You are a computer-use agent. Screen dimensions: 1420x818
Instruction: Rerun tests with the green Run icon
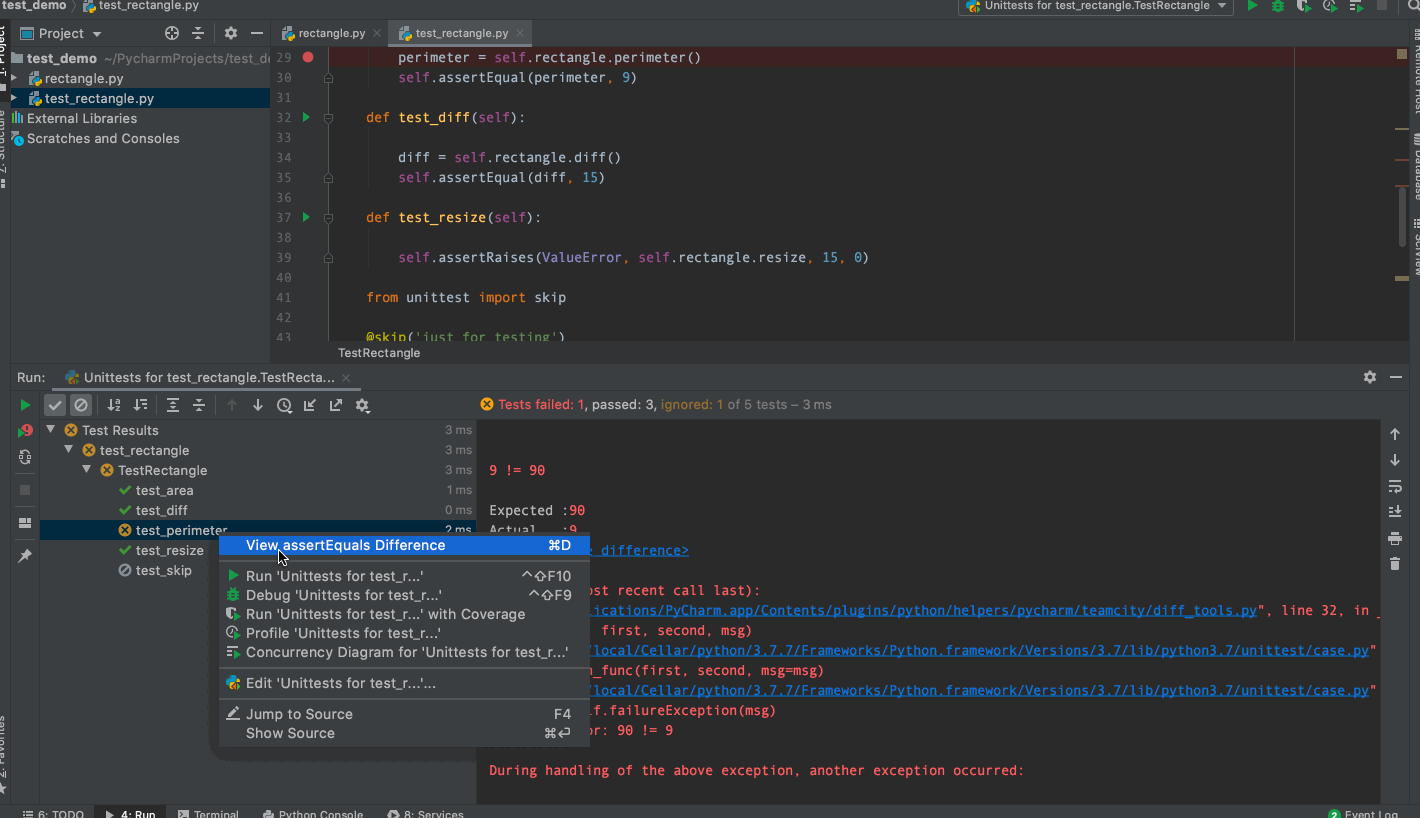(25, 405)
